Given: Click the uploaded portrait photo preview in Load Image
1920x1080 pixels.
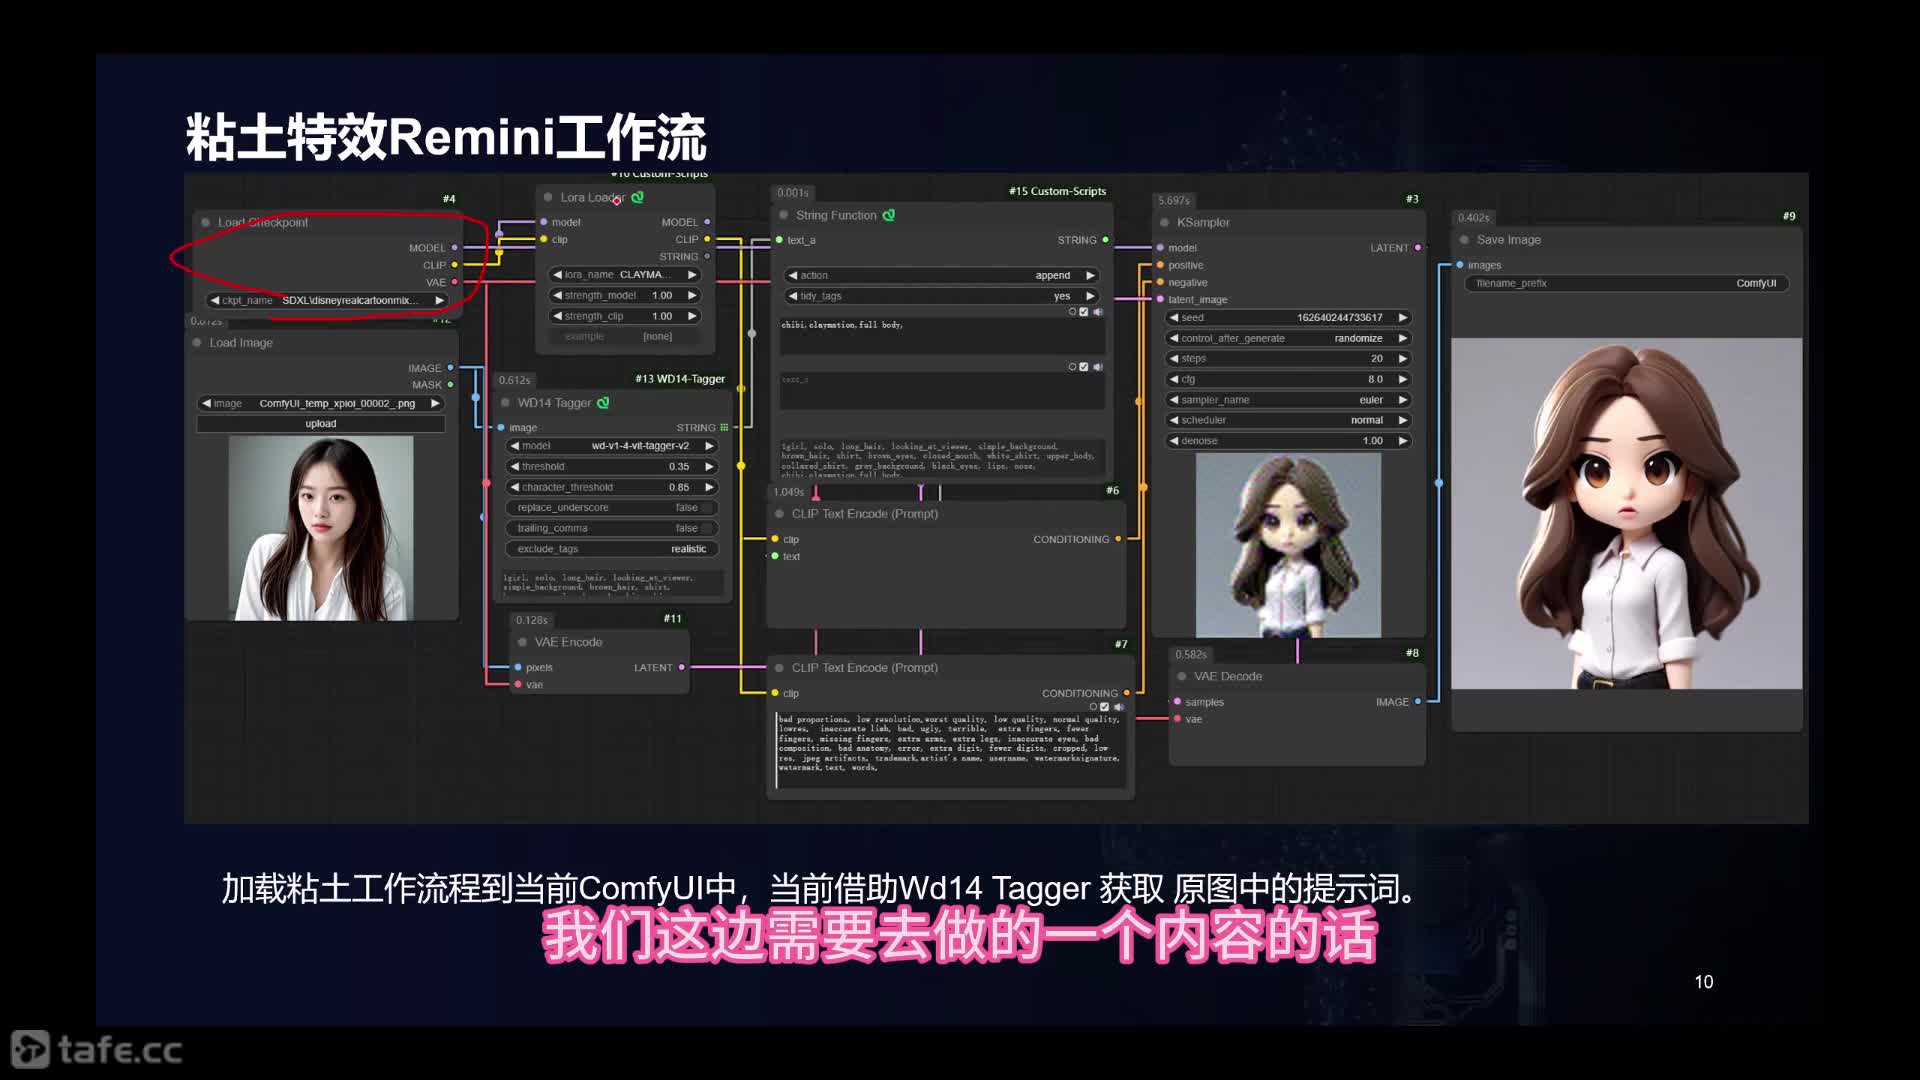Looking at the screenshot, I should click(321, 528).
